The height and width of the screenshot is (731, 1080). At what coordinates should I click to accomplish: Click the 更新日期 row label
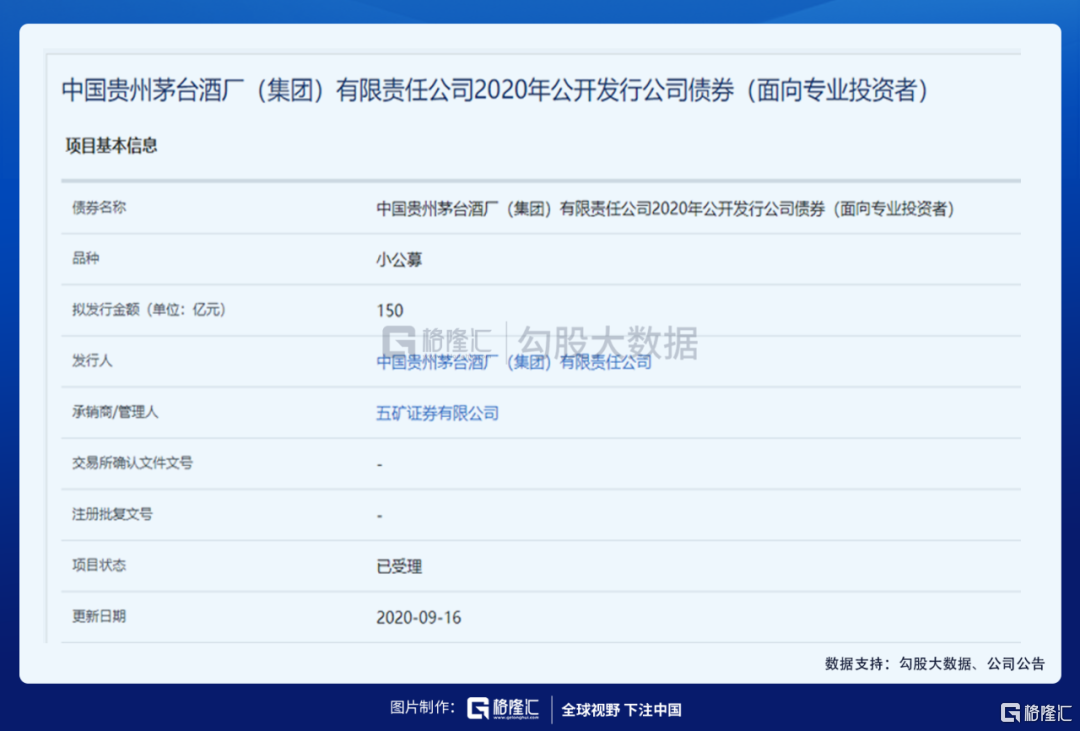[99, 616]
